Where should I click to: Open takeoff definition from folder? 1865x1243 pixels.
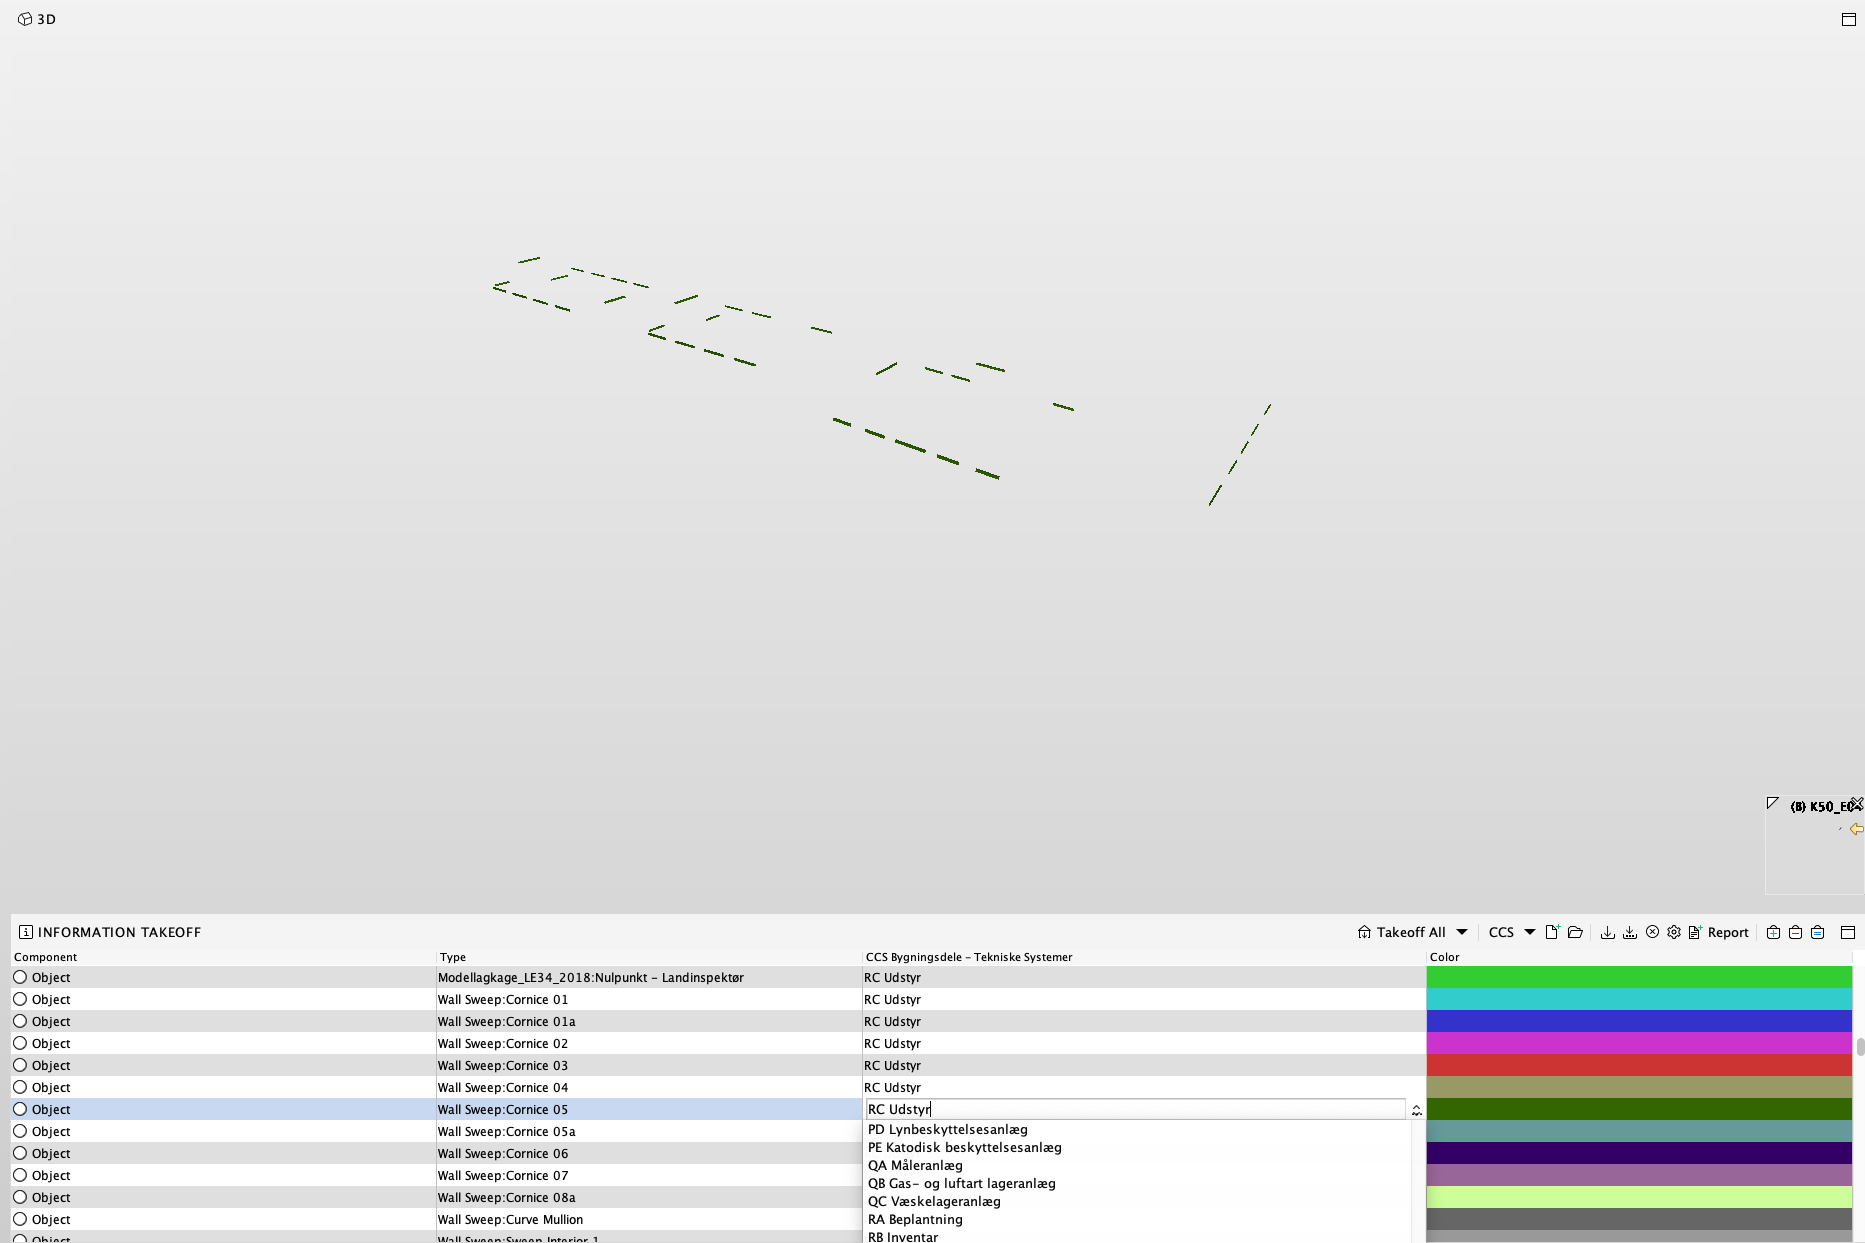pyautogui.click(x=1575, y=932)
